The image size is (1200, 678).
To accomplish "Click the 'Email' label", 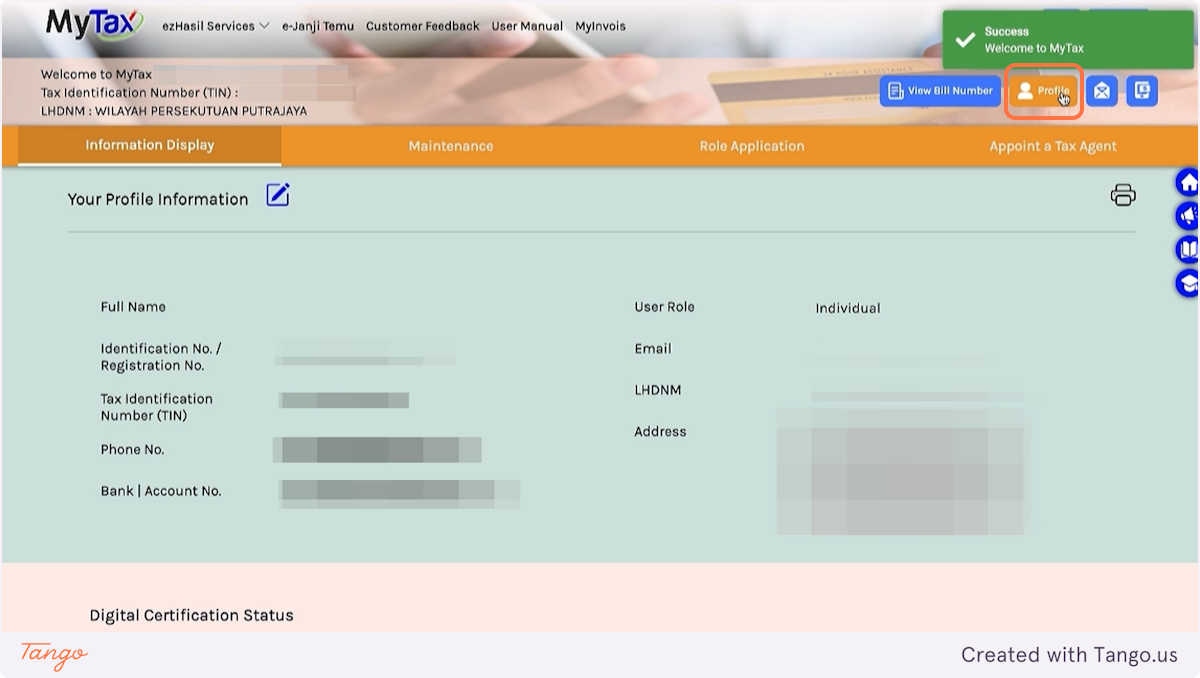I will [653, 349].
